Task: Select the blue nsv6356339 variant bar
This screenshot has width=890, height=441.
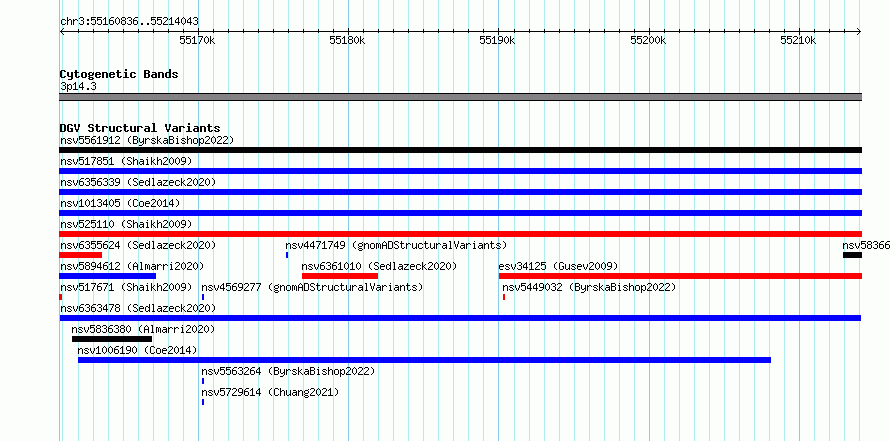Action: click(460, 192)
